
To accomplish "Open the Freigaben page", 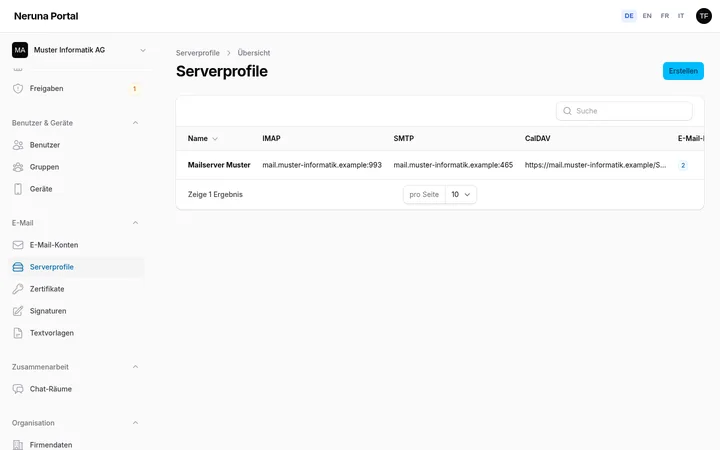I will [76, 89].
